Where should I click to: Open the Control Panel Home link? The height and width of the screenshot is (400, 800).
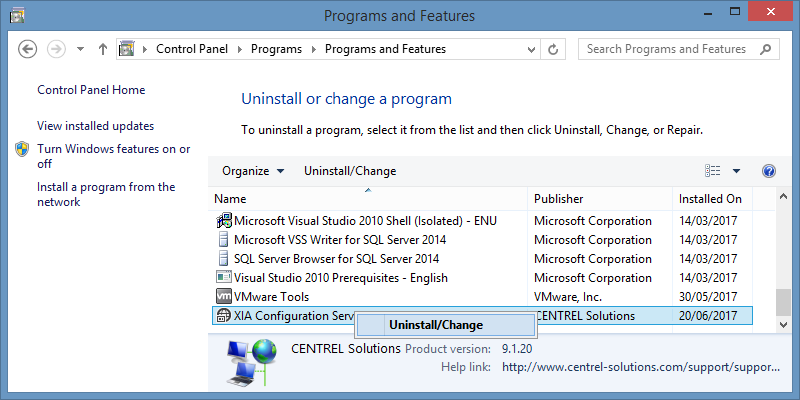pyautogui.click(x=91, y=90)
